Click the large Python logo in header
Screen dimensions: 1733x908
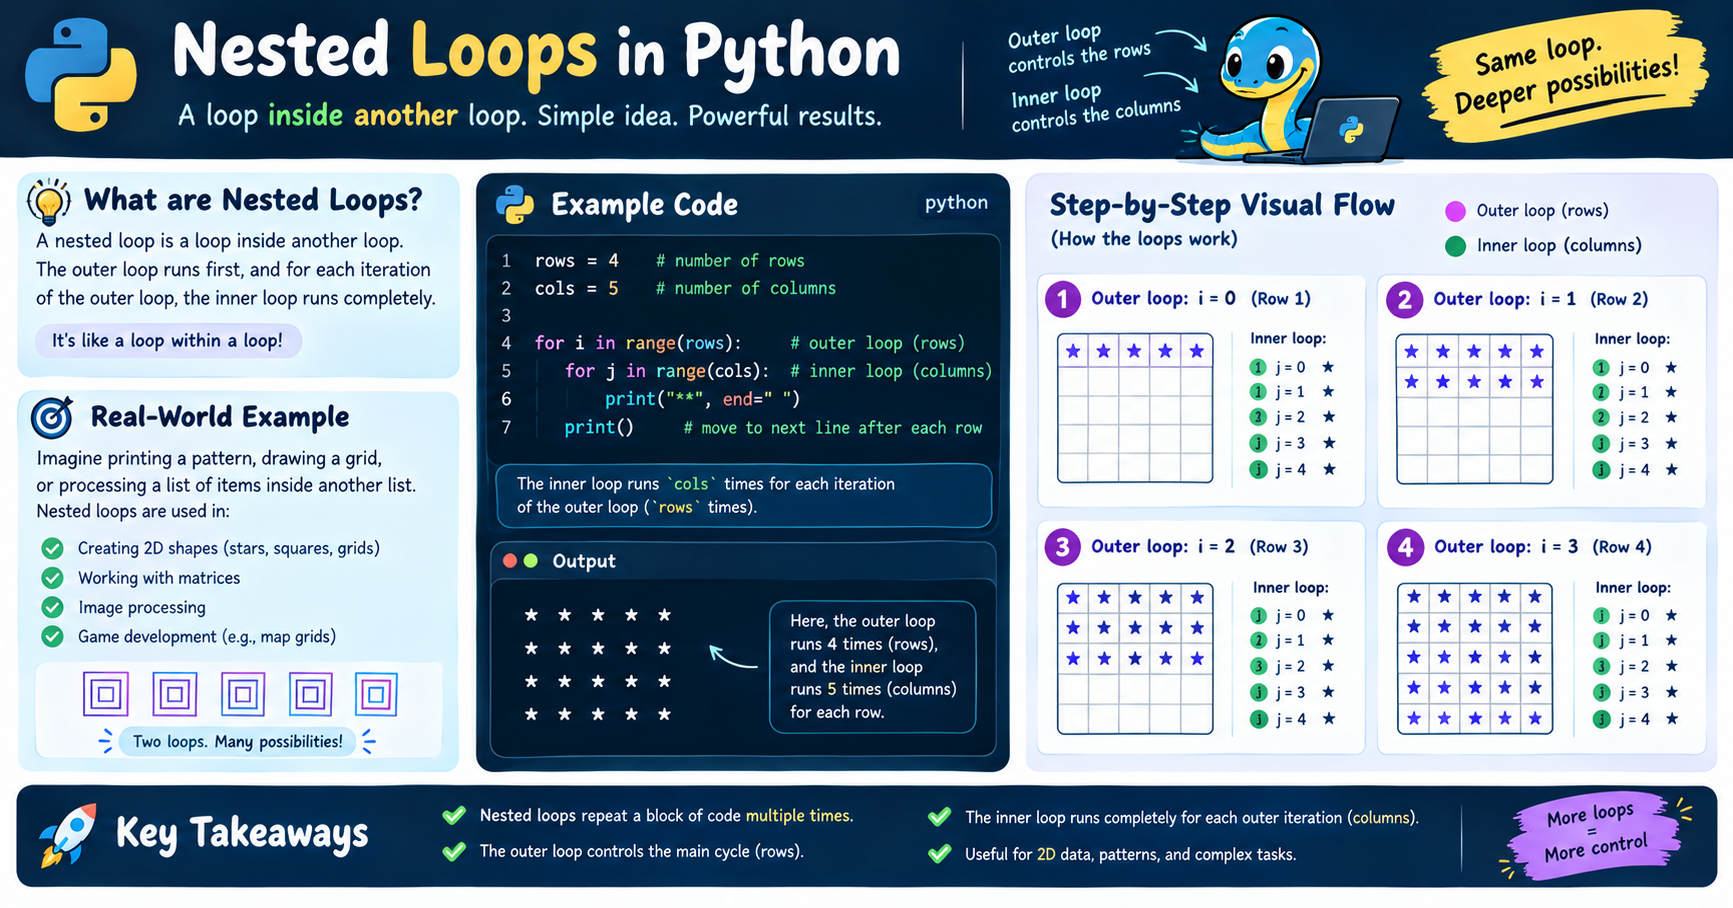[x=81, y=75]
